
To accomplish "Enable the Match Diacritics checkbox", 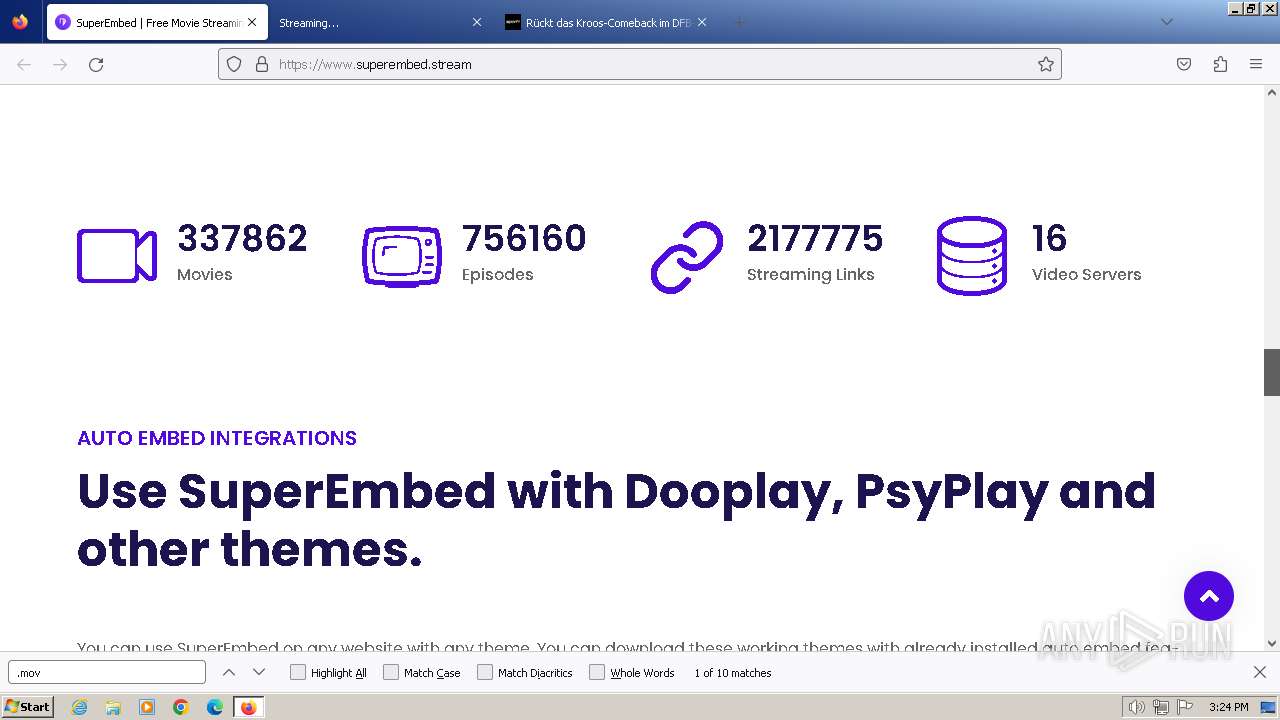I will click(485, 672).
